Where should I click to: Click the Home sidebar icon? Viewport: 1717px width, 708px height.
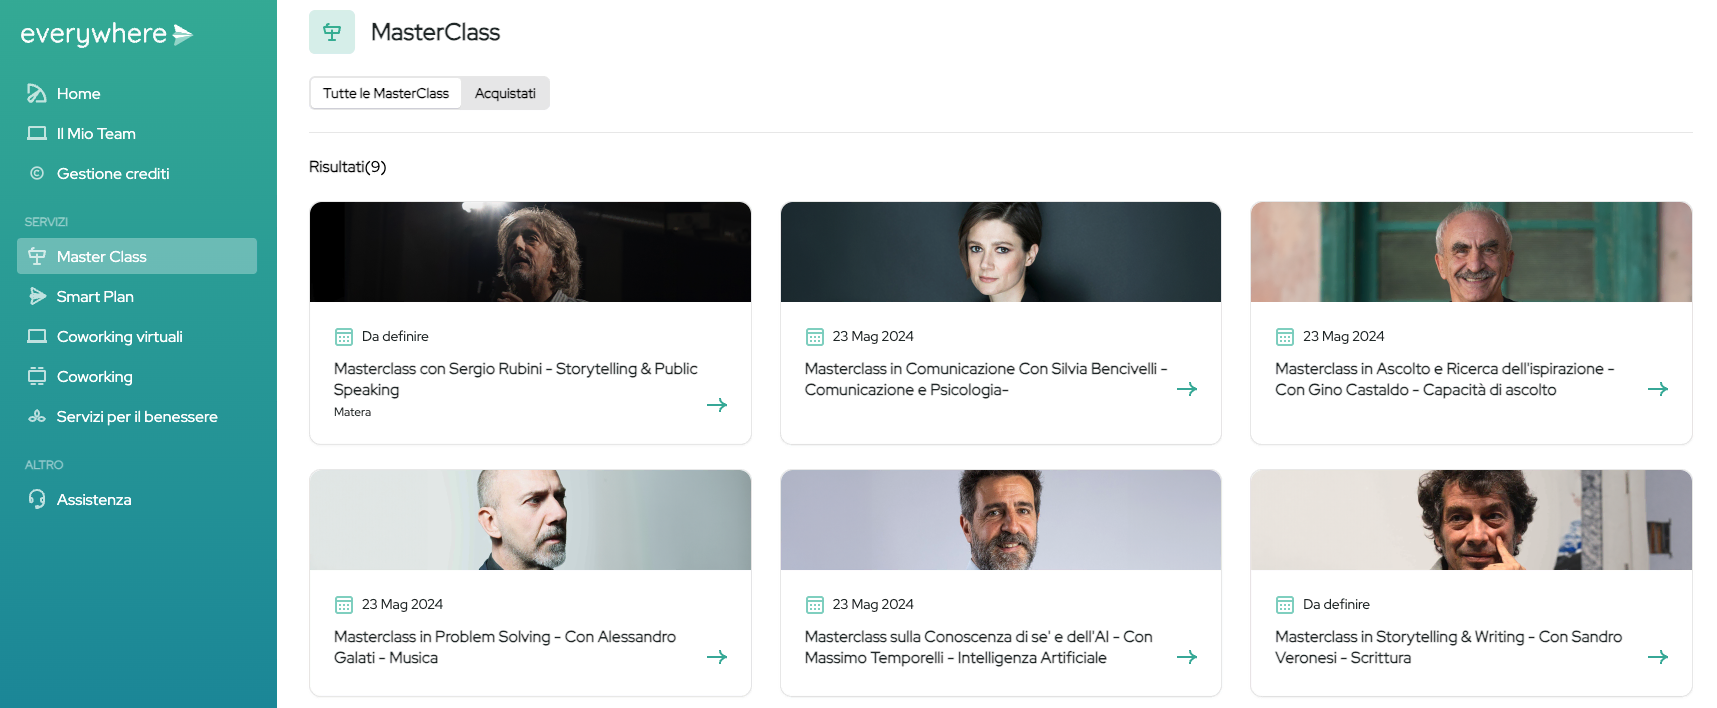(37, 93)
